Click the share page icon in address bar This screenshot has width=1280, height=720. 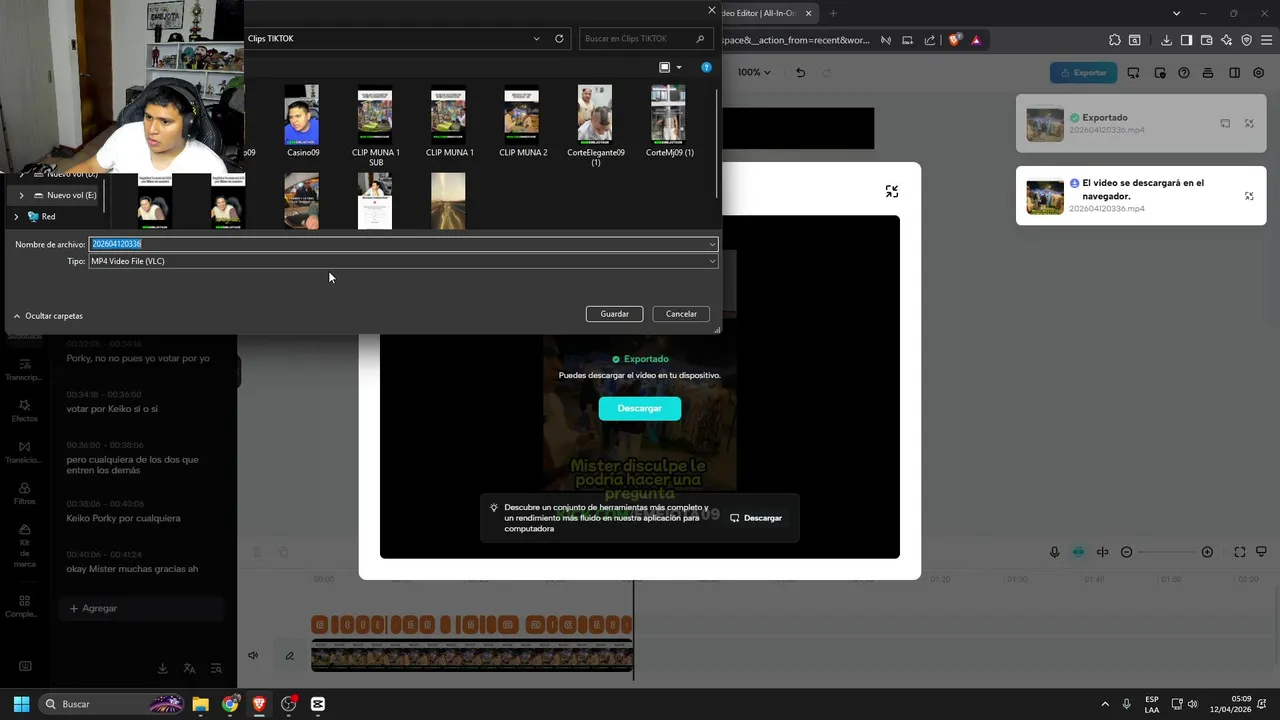(930, 40)
